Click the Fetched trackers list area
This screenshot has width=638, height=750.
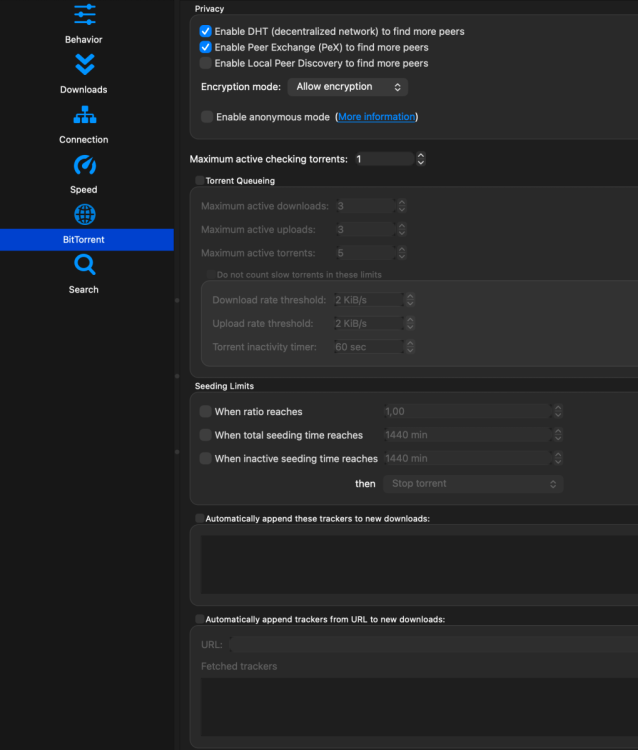419,706
